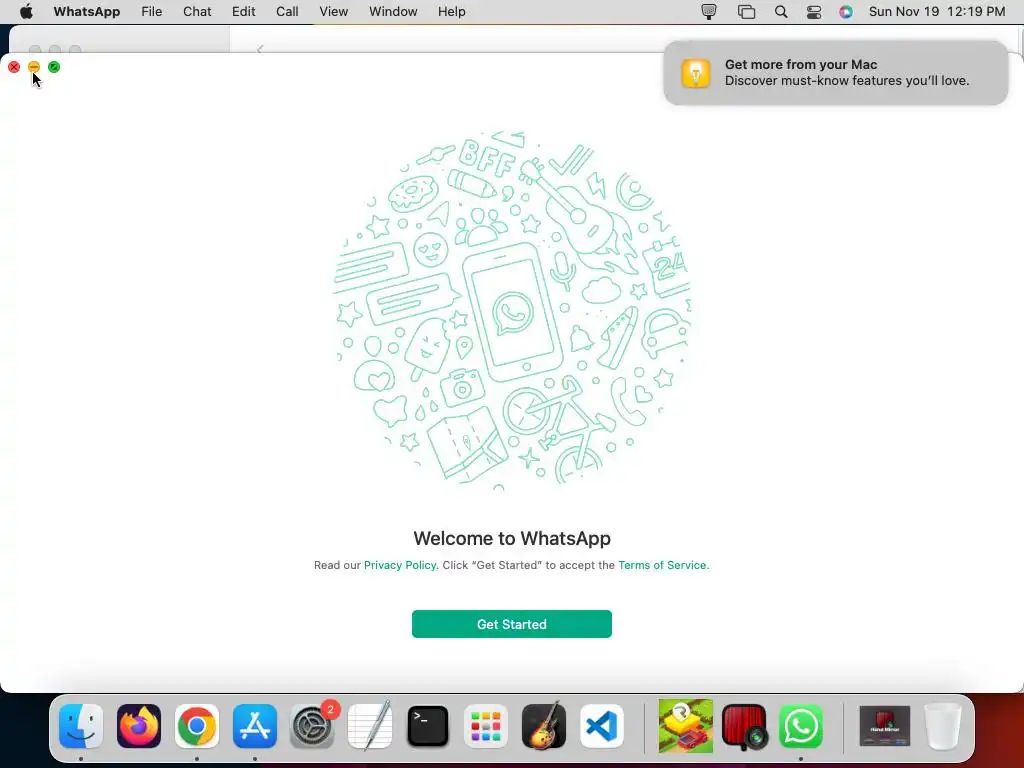Launch Google Chrome from the Dock
The width and height of the screenshot is (1024, 768).
point(197,726)
